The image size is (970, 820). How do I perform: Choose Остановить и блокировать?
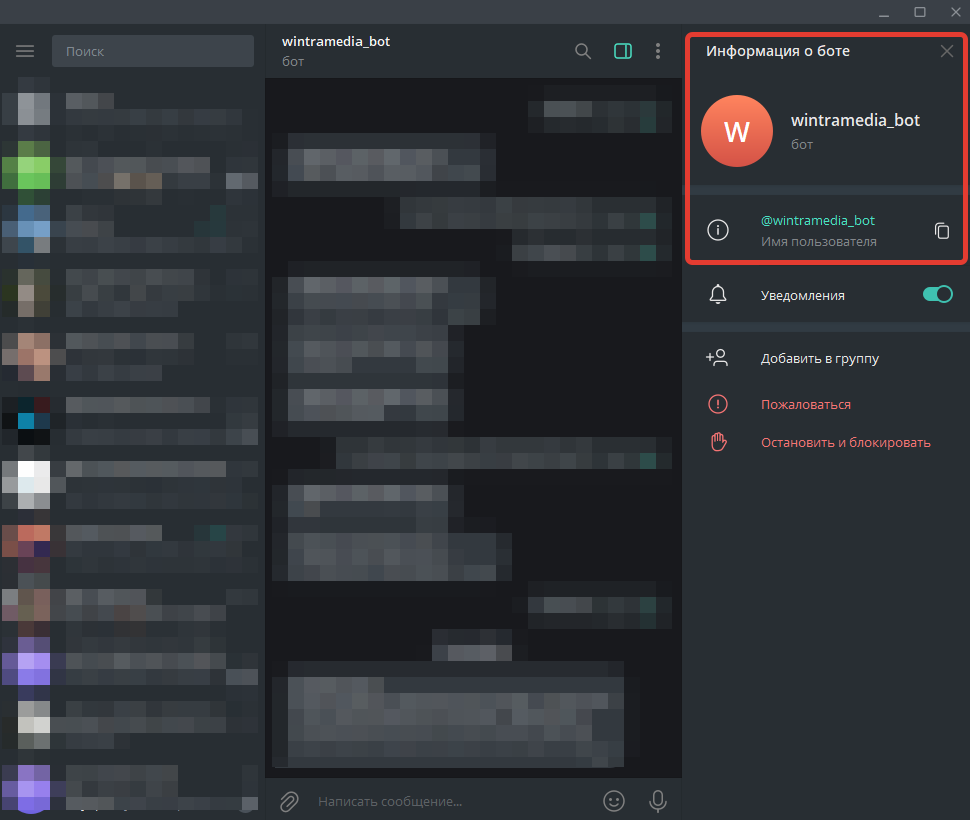click(x=845, y=443)
